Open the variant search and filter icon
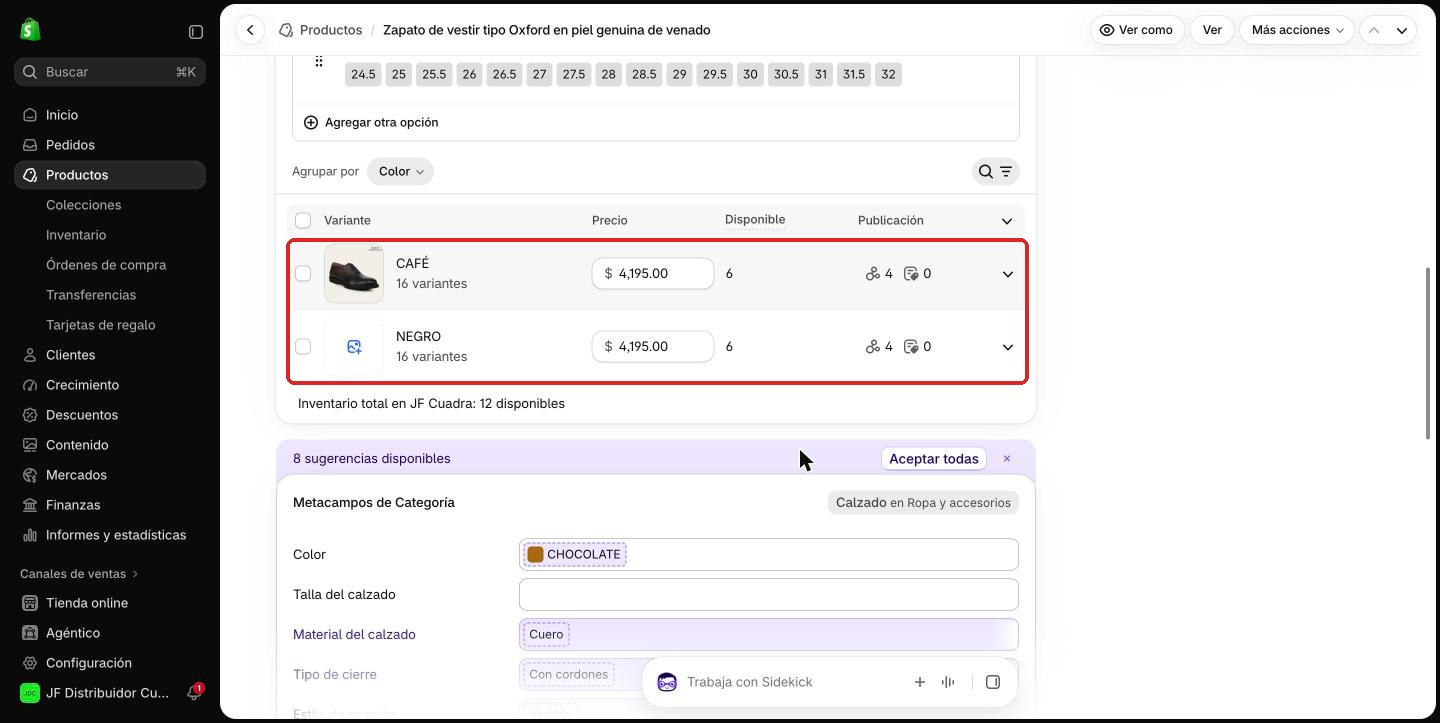Viewport: 1440px width, 723px height. [x=995, y=172]
